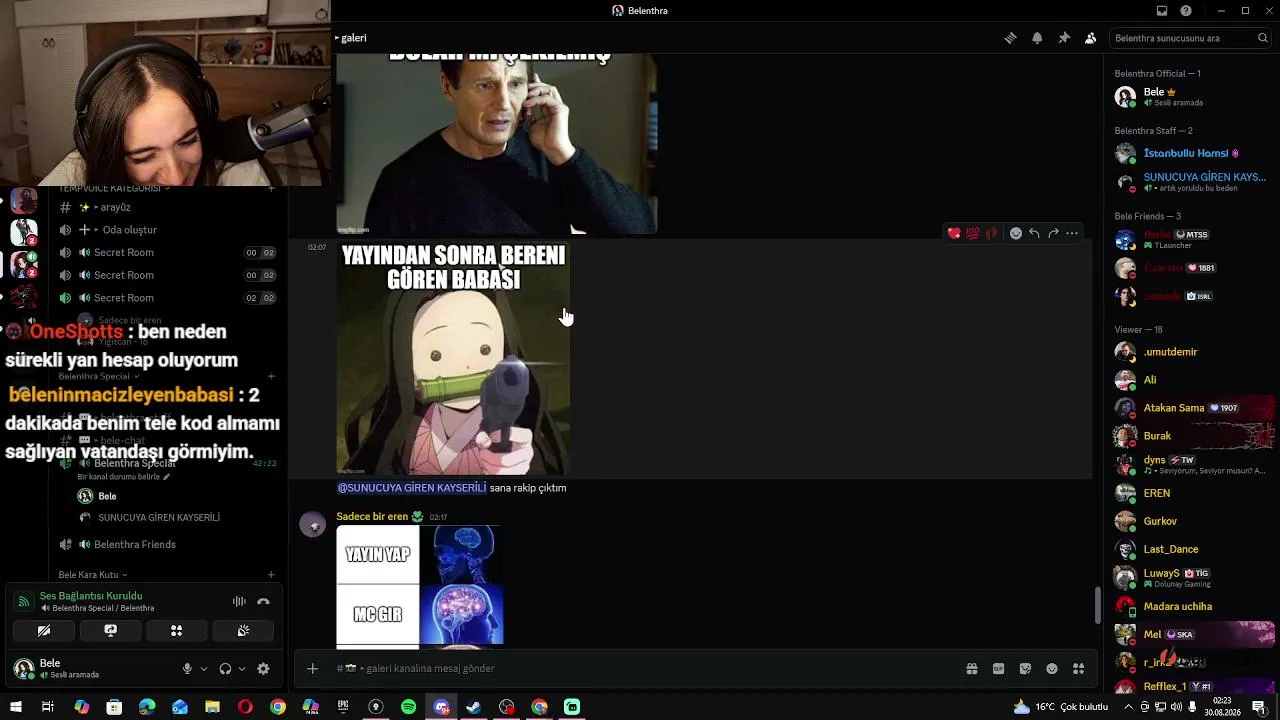Click the galeri channel title
The width and height of the screenshot is (1280, 720).
[x=354, y=38]
